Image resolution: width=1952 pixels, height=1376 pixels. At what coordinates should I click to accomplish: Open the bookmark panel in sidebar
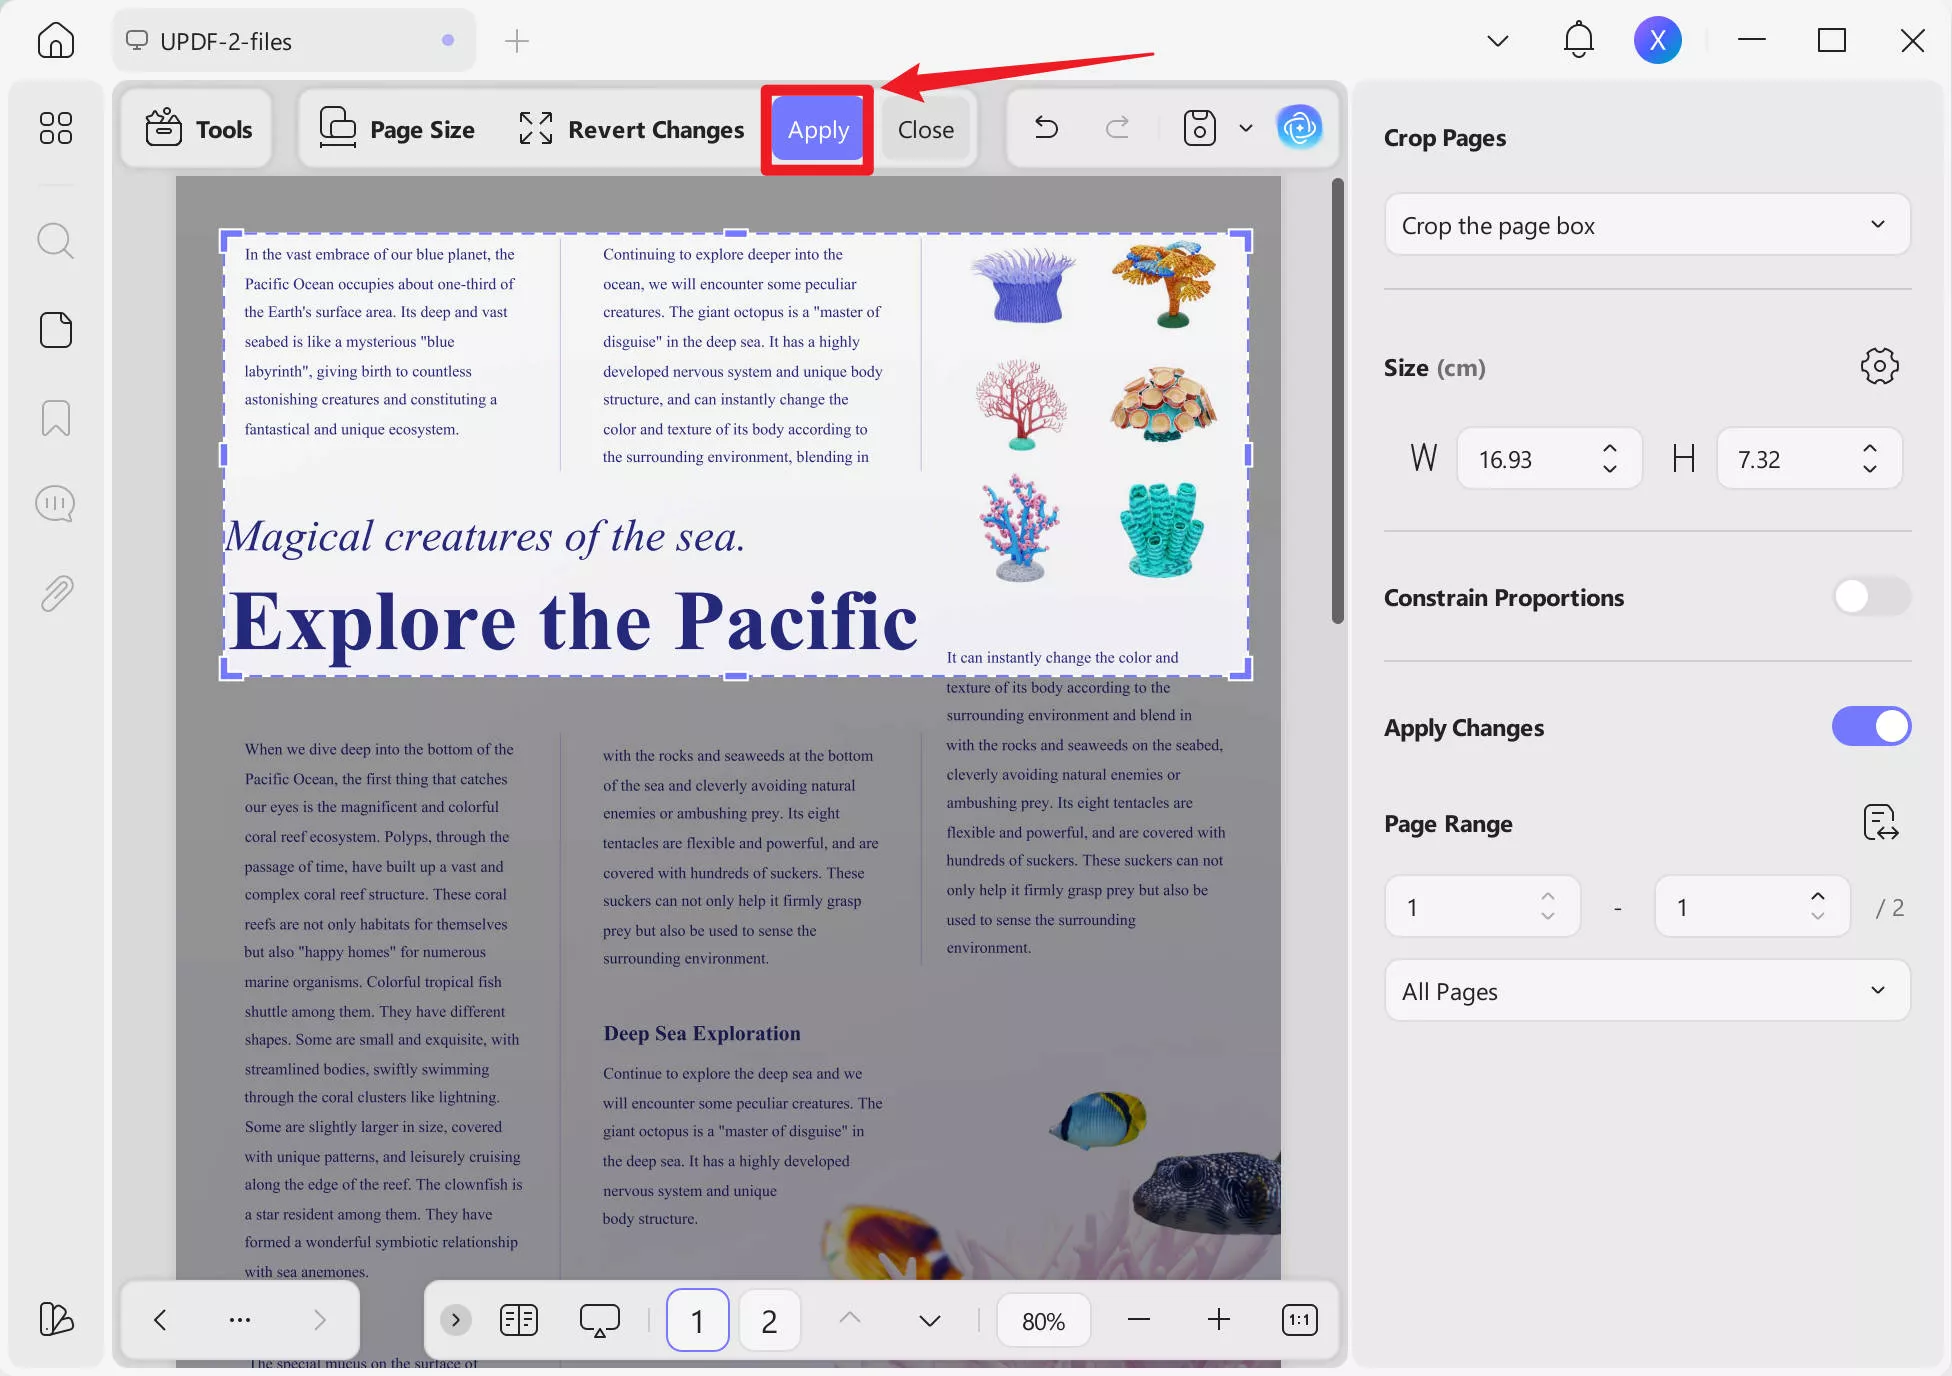56,418
